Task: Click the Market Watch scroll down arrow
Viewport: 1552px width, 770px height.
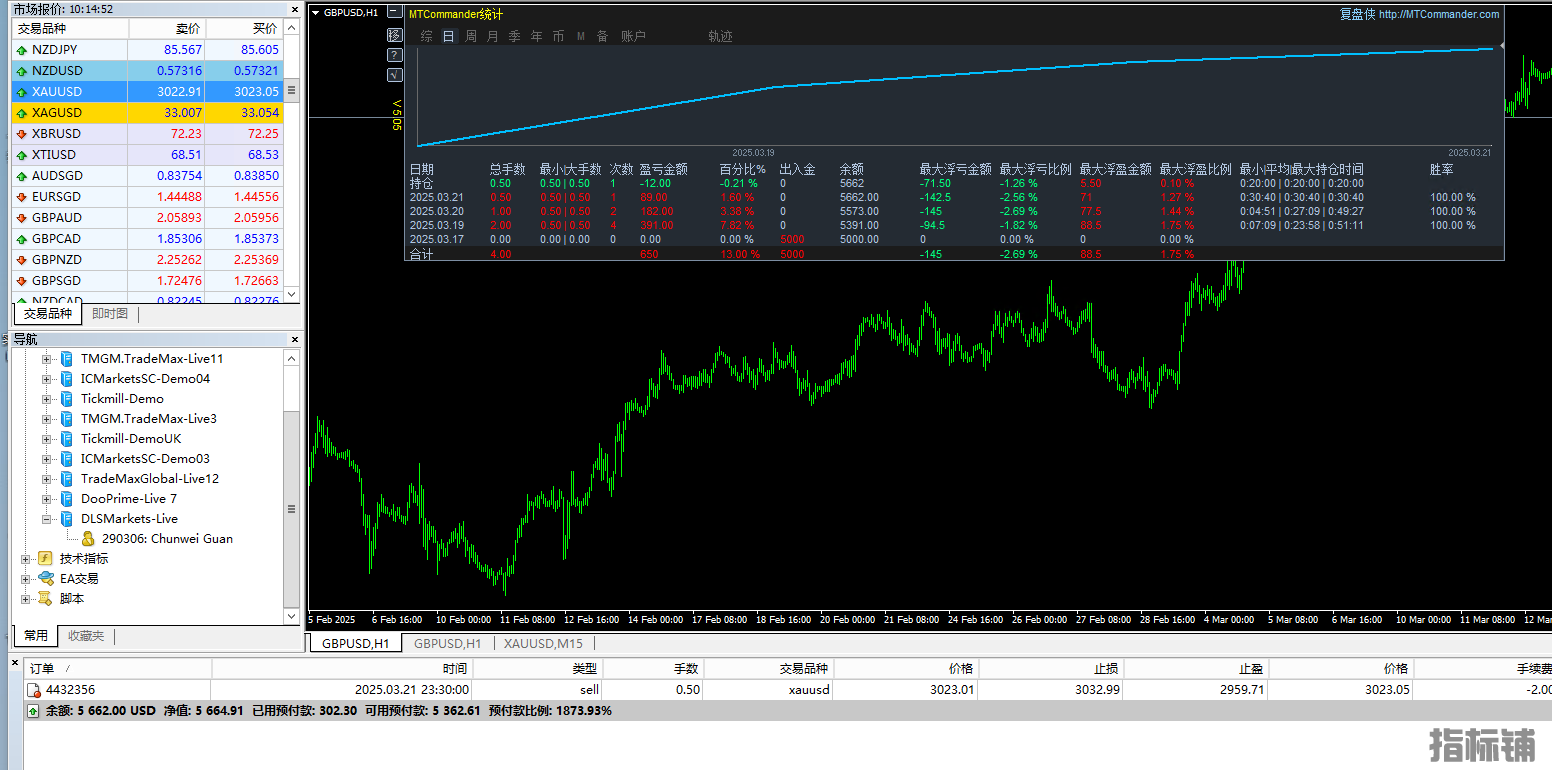Action: coord(292,294)
